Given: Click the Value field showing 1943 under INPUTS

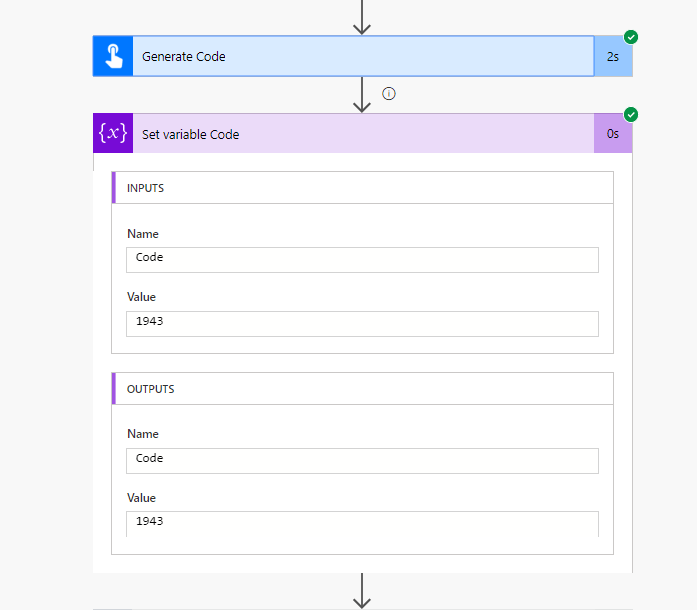Looking at the screenshot, I should tap(362, 323).
